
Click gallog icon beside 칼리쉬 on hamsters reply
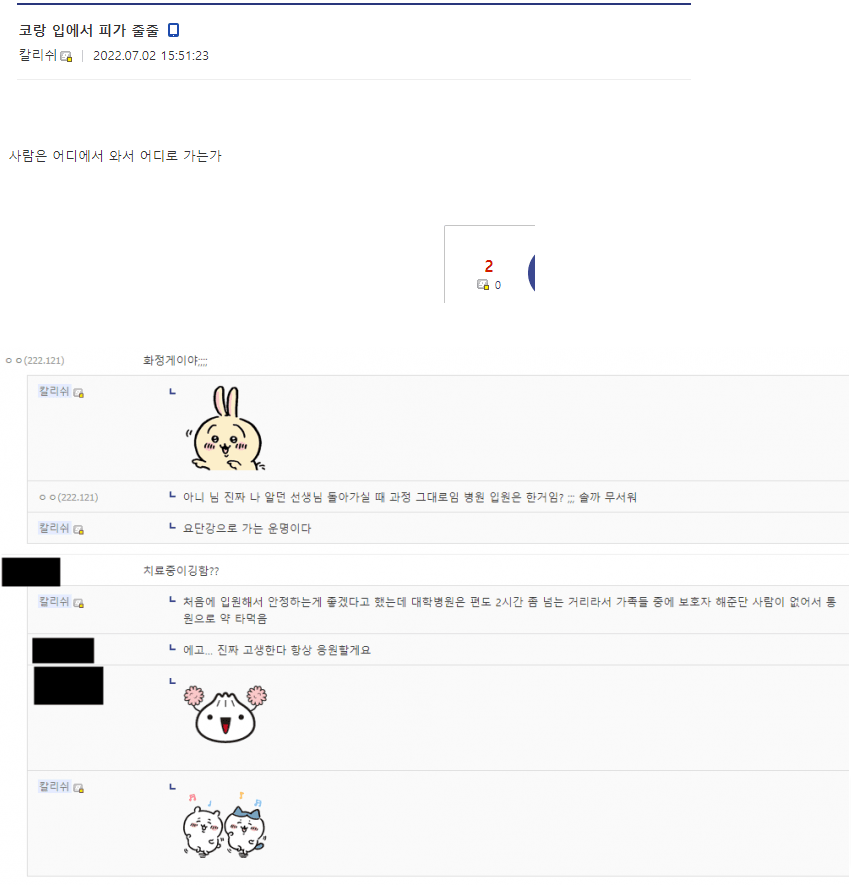click(x=78, y=788)
